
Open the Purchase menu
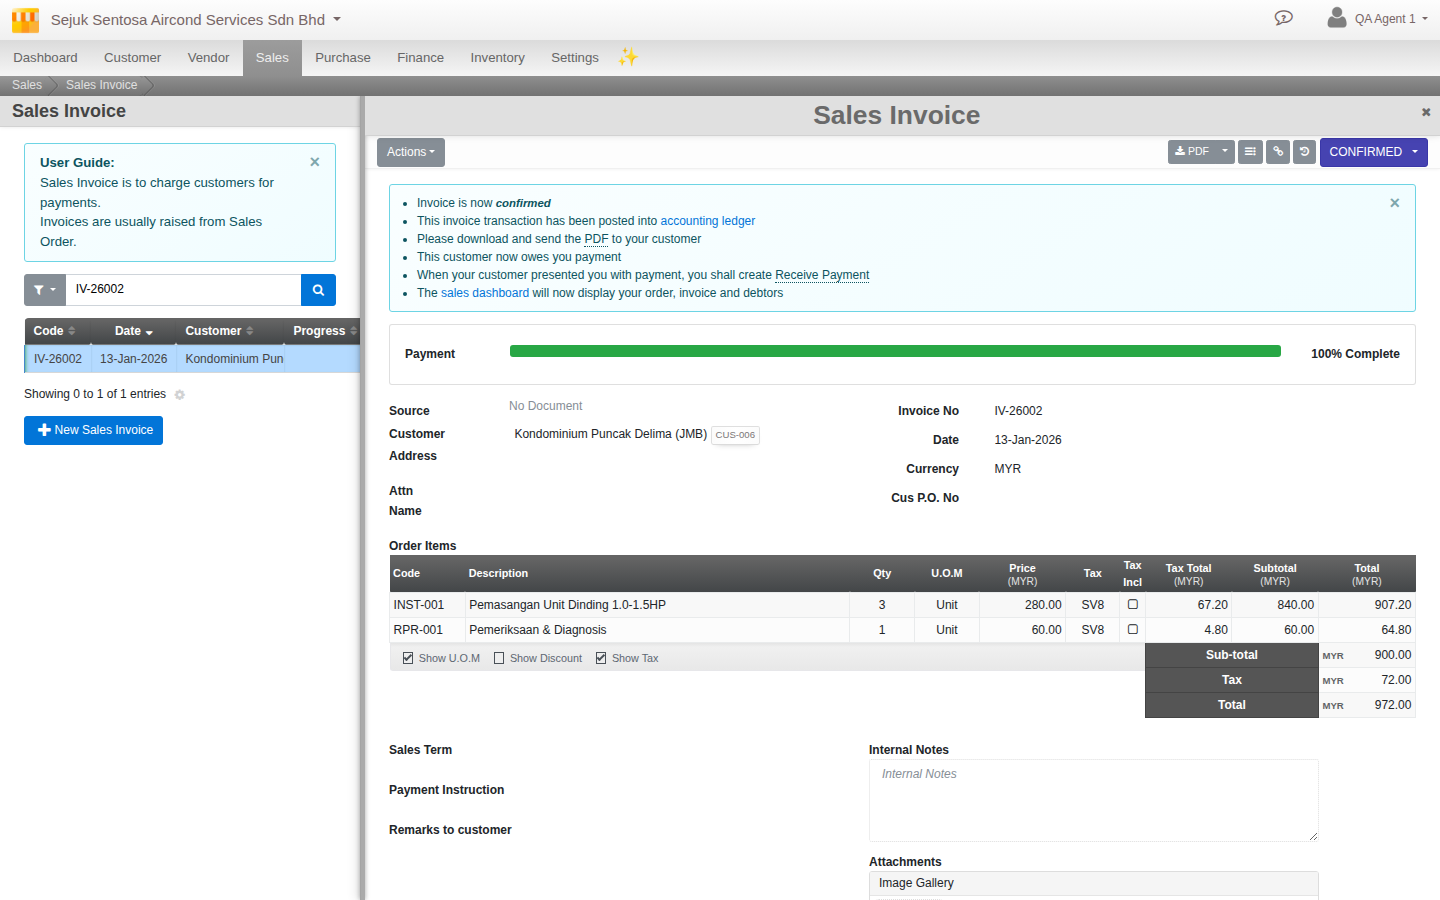[x=343, y=58]
